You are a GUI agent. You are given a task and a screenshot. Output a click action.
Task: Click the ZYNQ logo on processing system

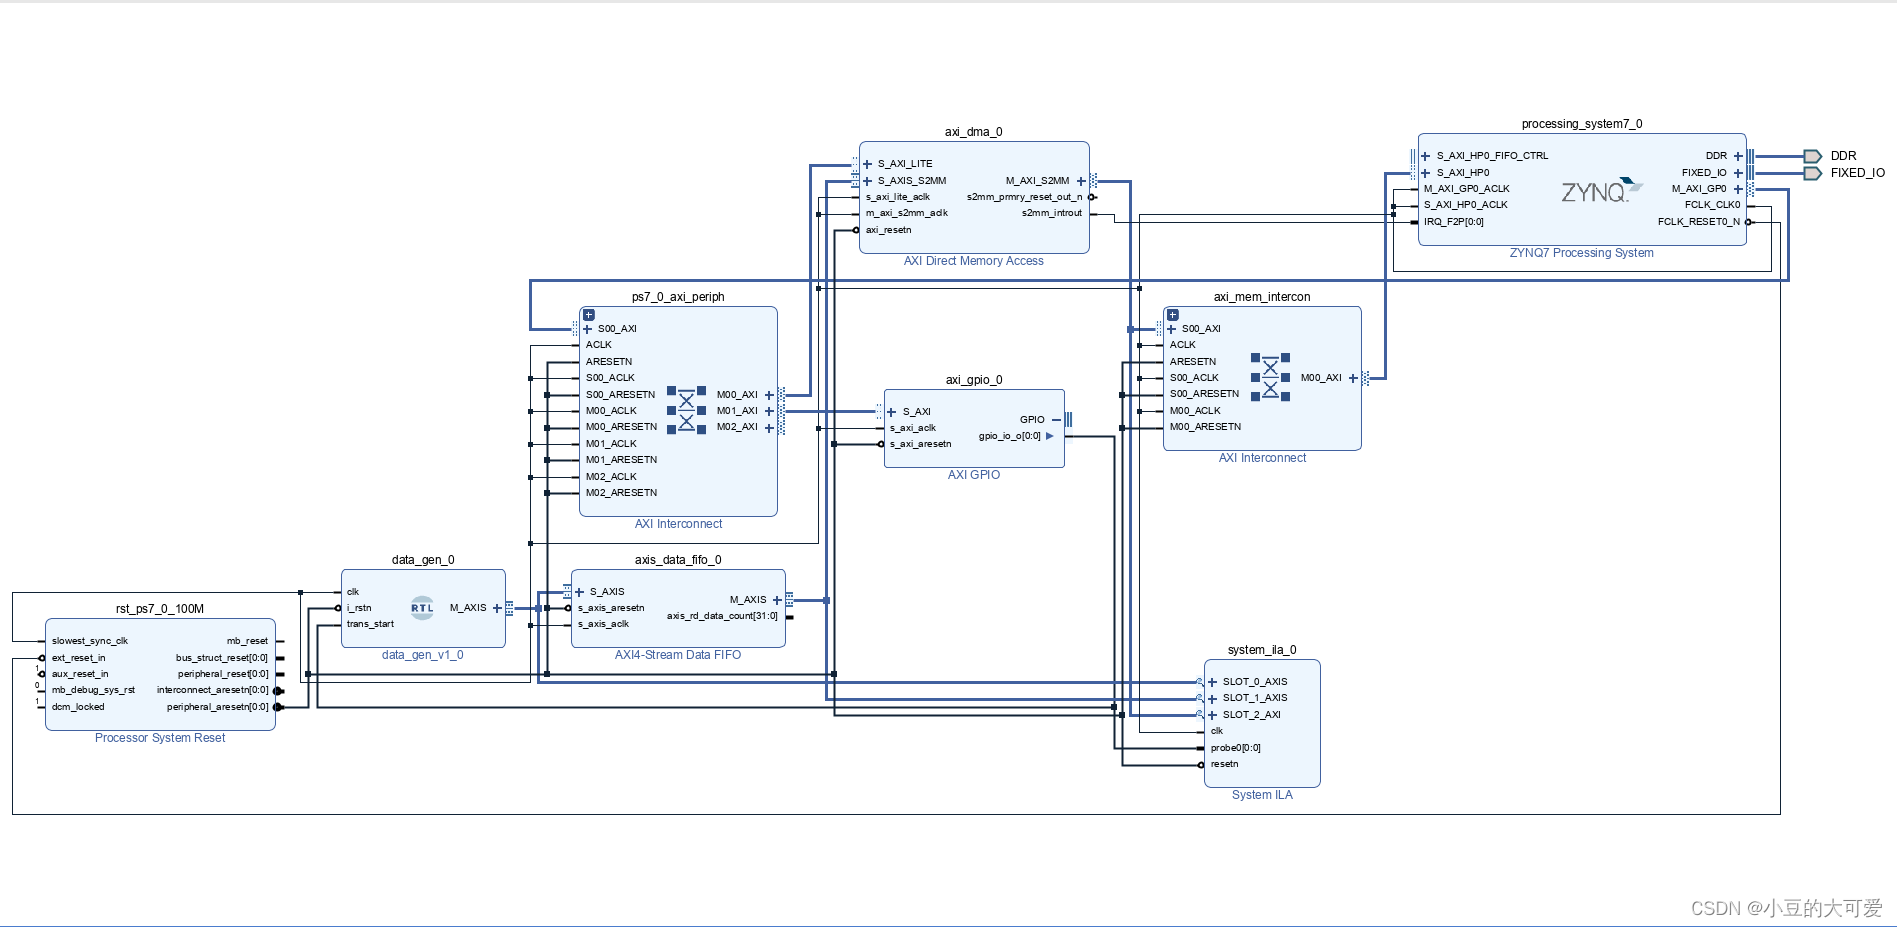(1601, 191)
